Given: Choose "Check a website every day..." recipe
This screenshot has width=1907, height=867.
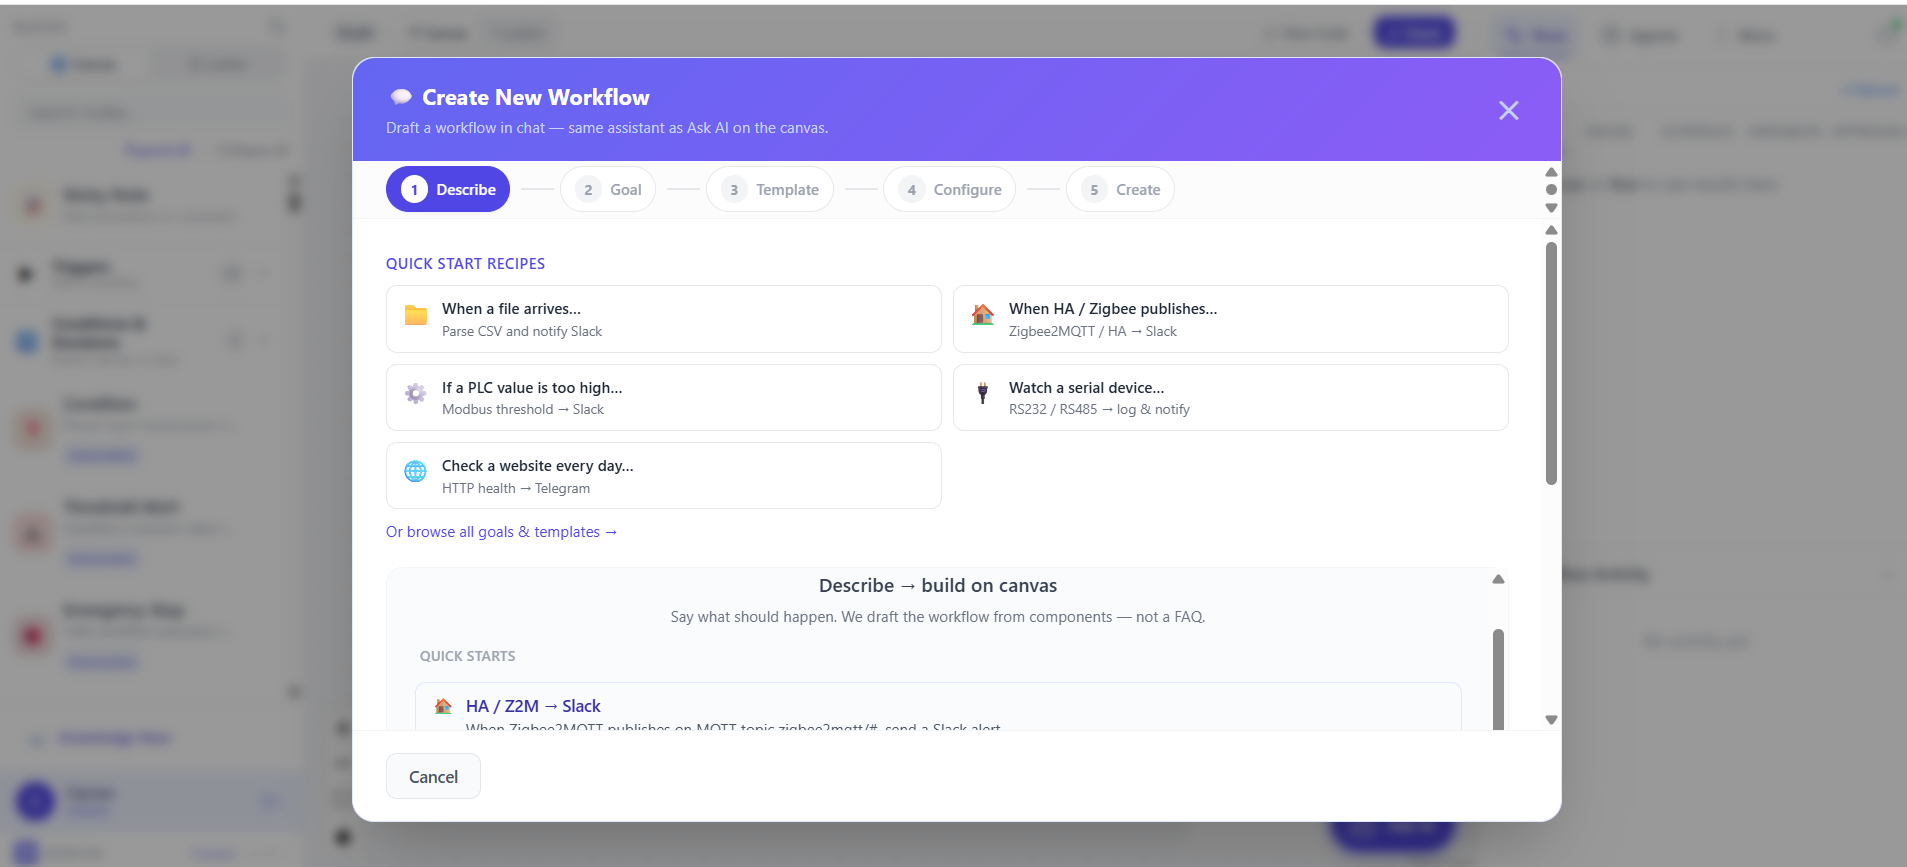Looking at the screenshot, I should (x=664, y=475).
